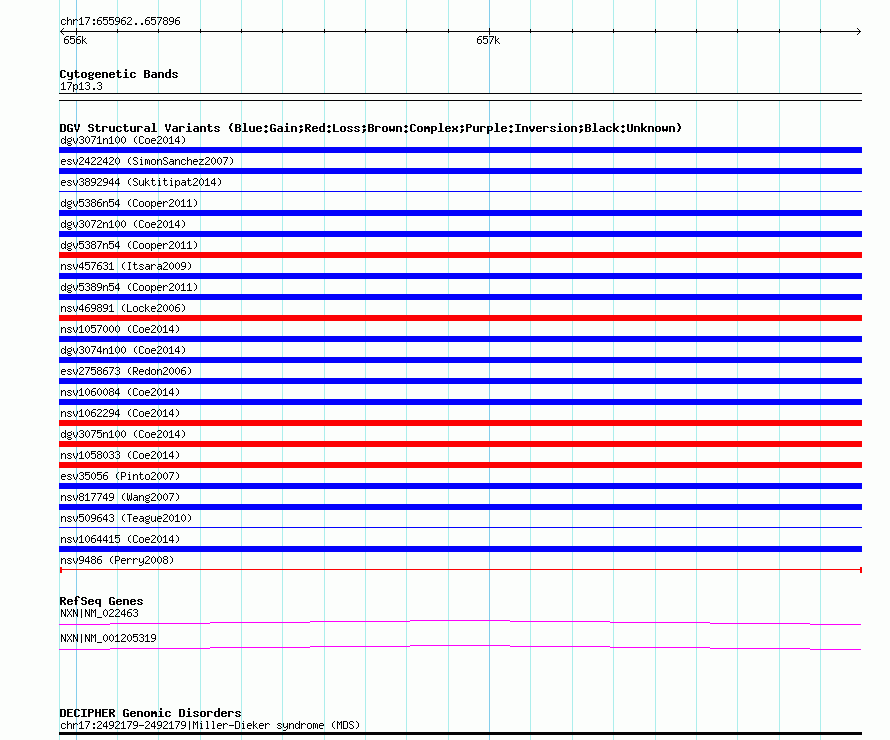This screenshot has width=890, height=740.
Task: Open gene label NXN|NM_022463
Action: [x=99, y=613]
